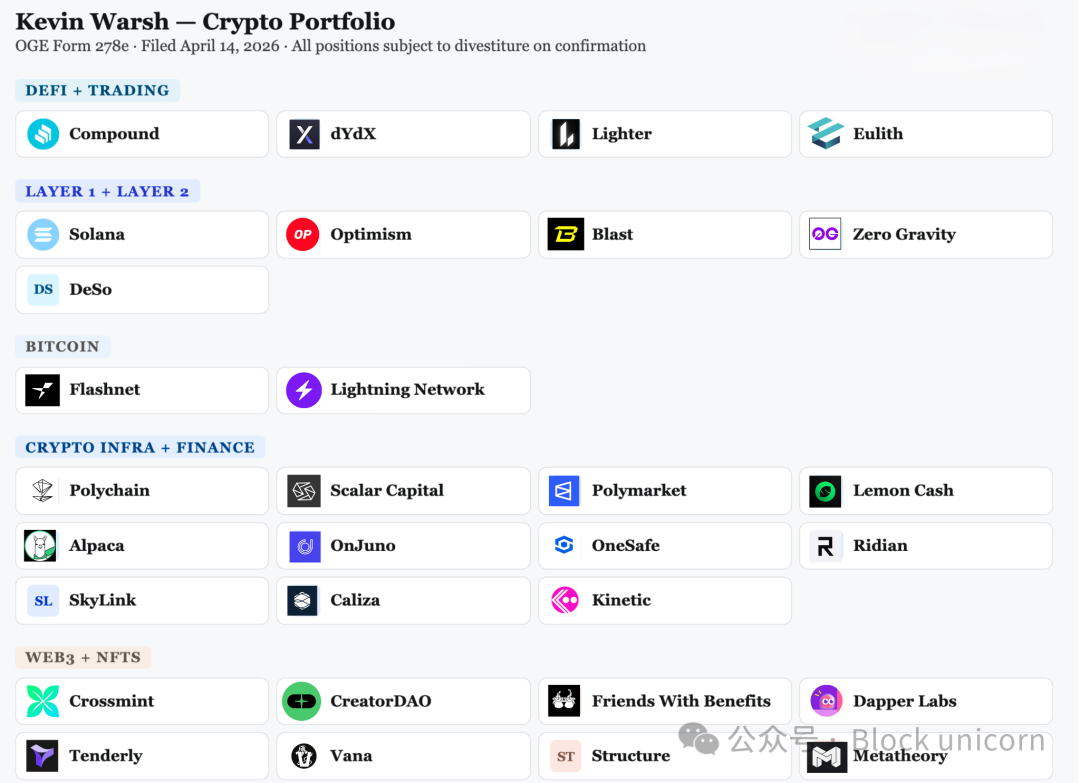
Task: Click the blue Polymarket logo icon
Action: [x=565, y=491]
